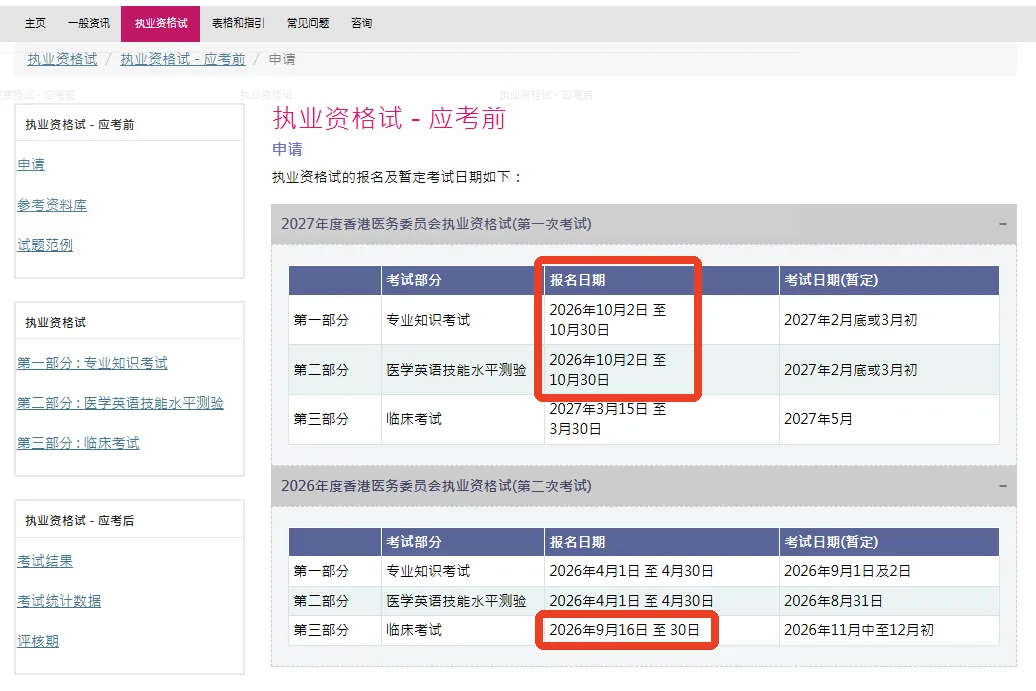Open the 考试统计数据 sidebar link

(x=59, y=601)
